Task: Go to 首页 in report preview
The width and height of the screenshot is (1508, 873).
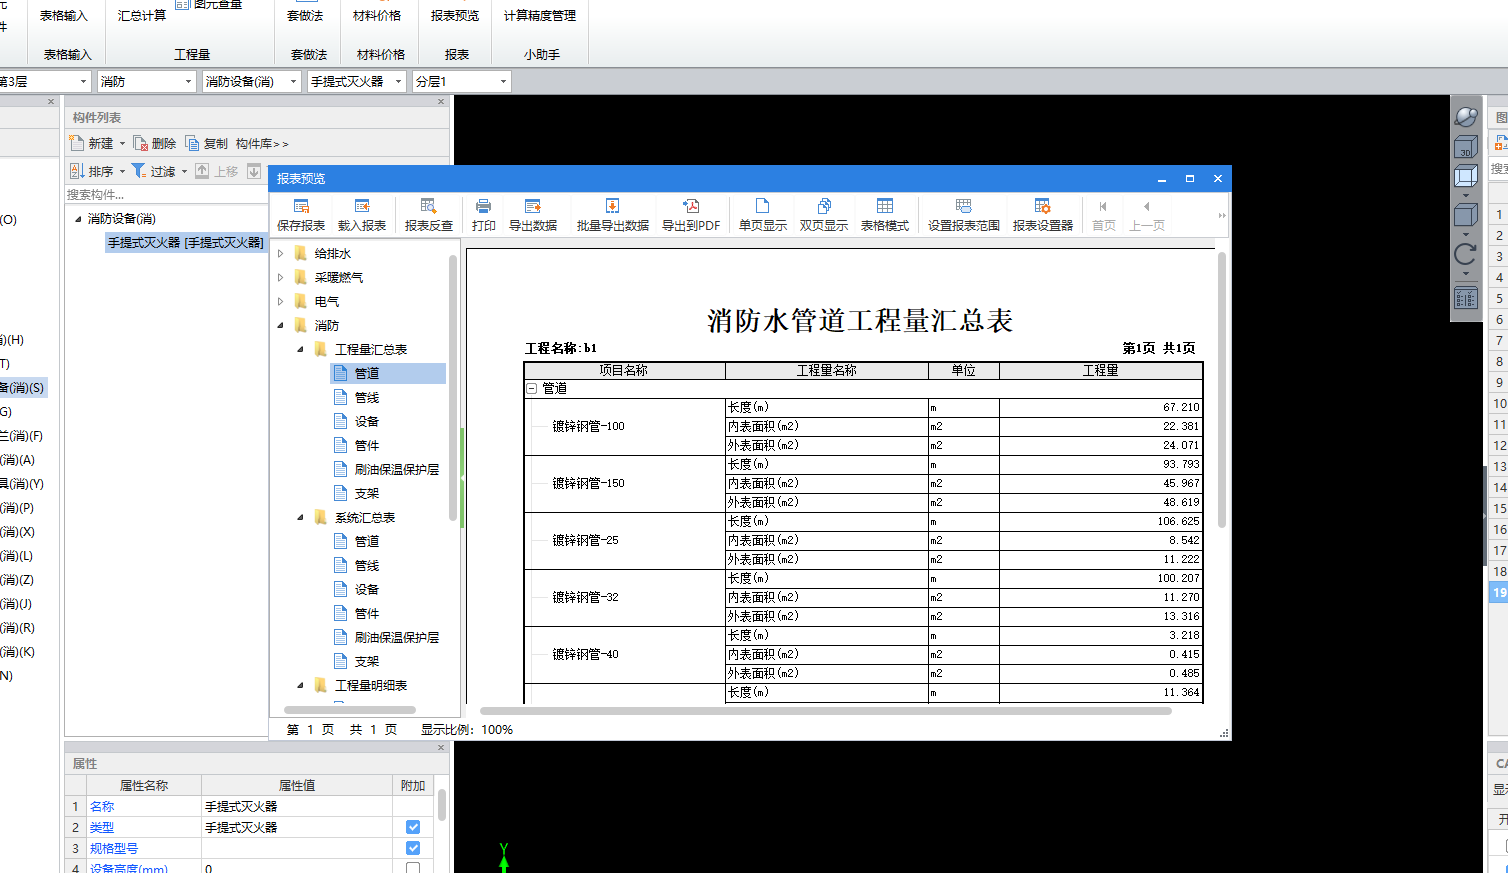Action: coord(1103,215)
